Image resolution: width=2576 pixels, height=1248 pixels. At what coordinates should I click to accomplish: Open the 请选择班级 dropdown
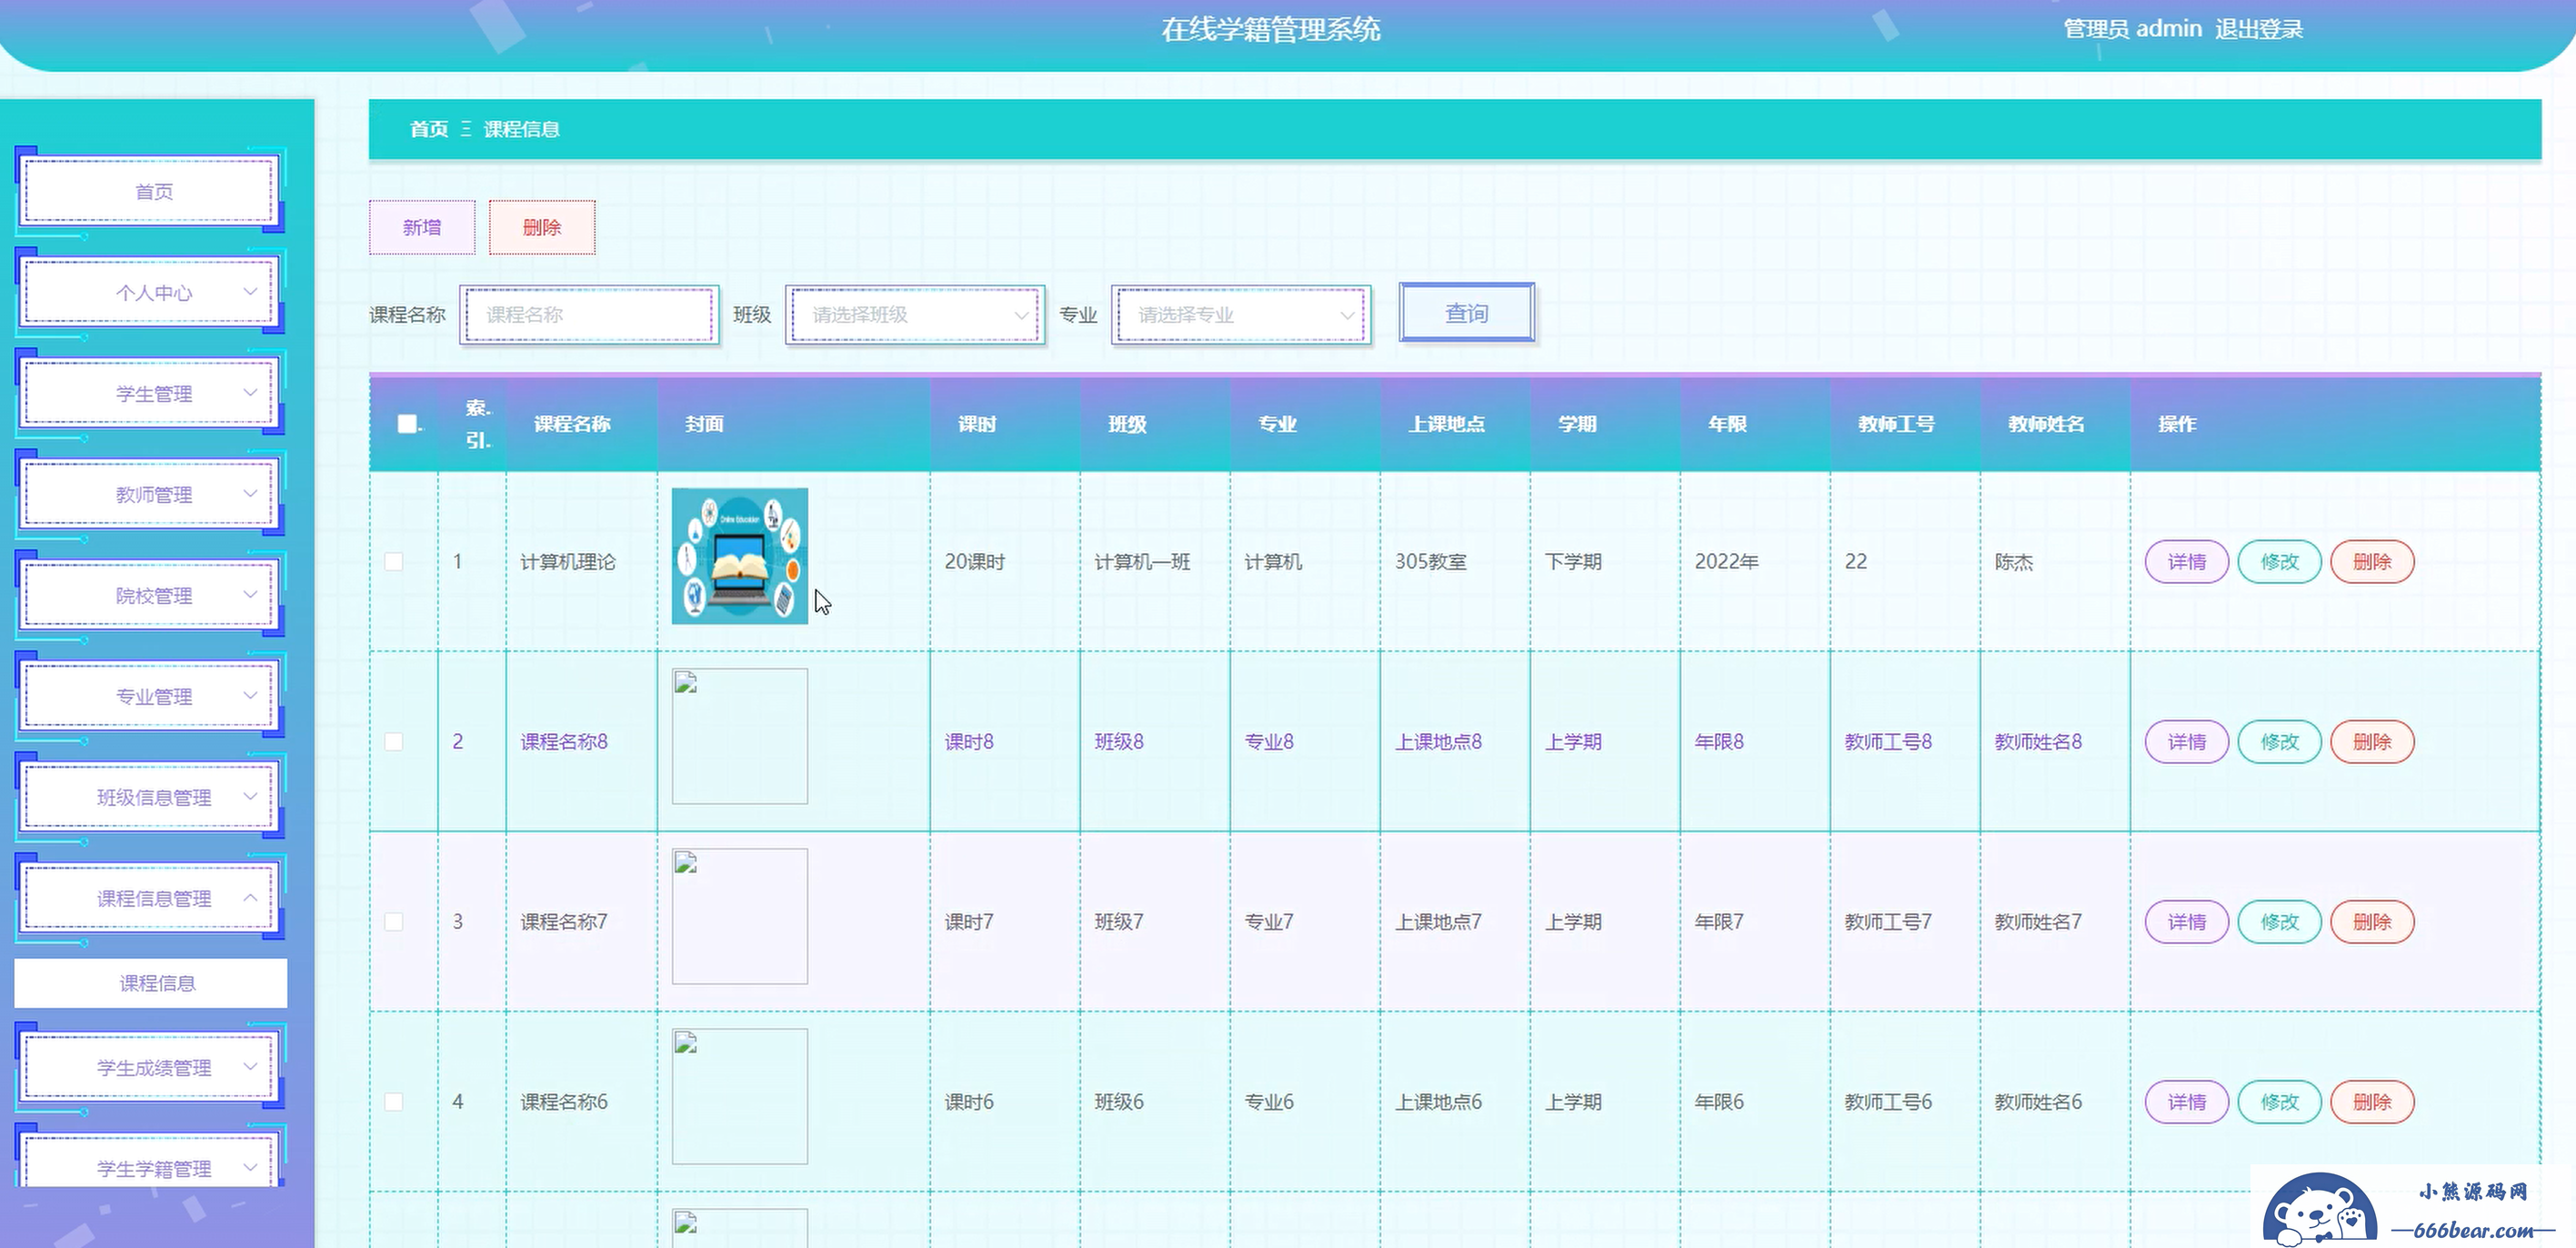coord(915,315)
